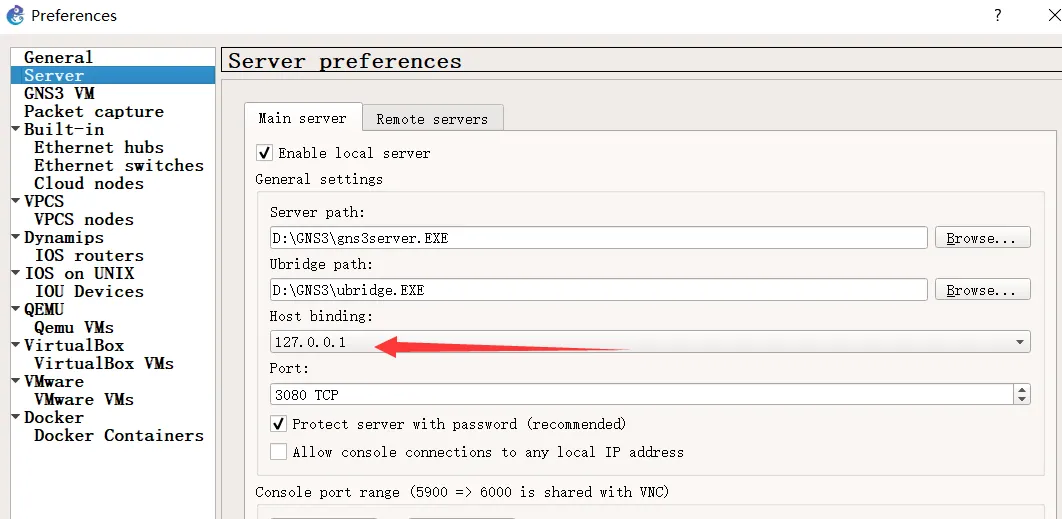Select Ethernet hubs in the tree
The image size is (1062, 519).
tap(99, 147)
